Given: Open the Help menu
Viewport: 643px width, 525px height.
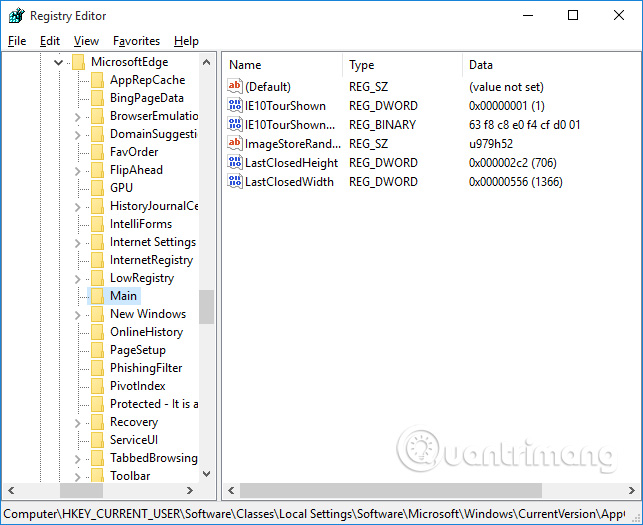Looking at the screenshot, I should tap(186, 41).
